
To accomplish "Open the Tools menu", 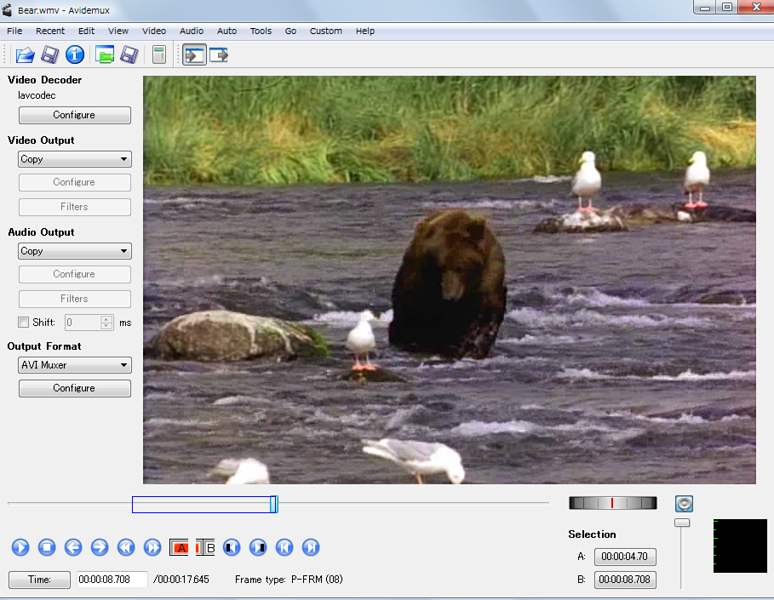I will 261,31.
